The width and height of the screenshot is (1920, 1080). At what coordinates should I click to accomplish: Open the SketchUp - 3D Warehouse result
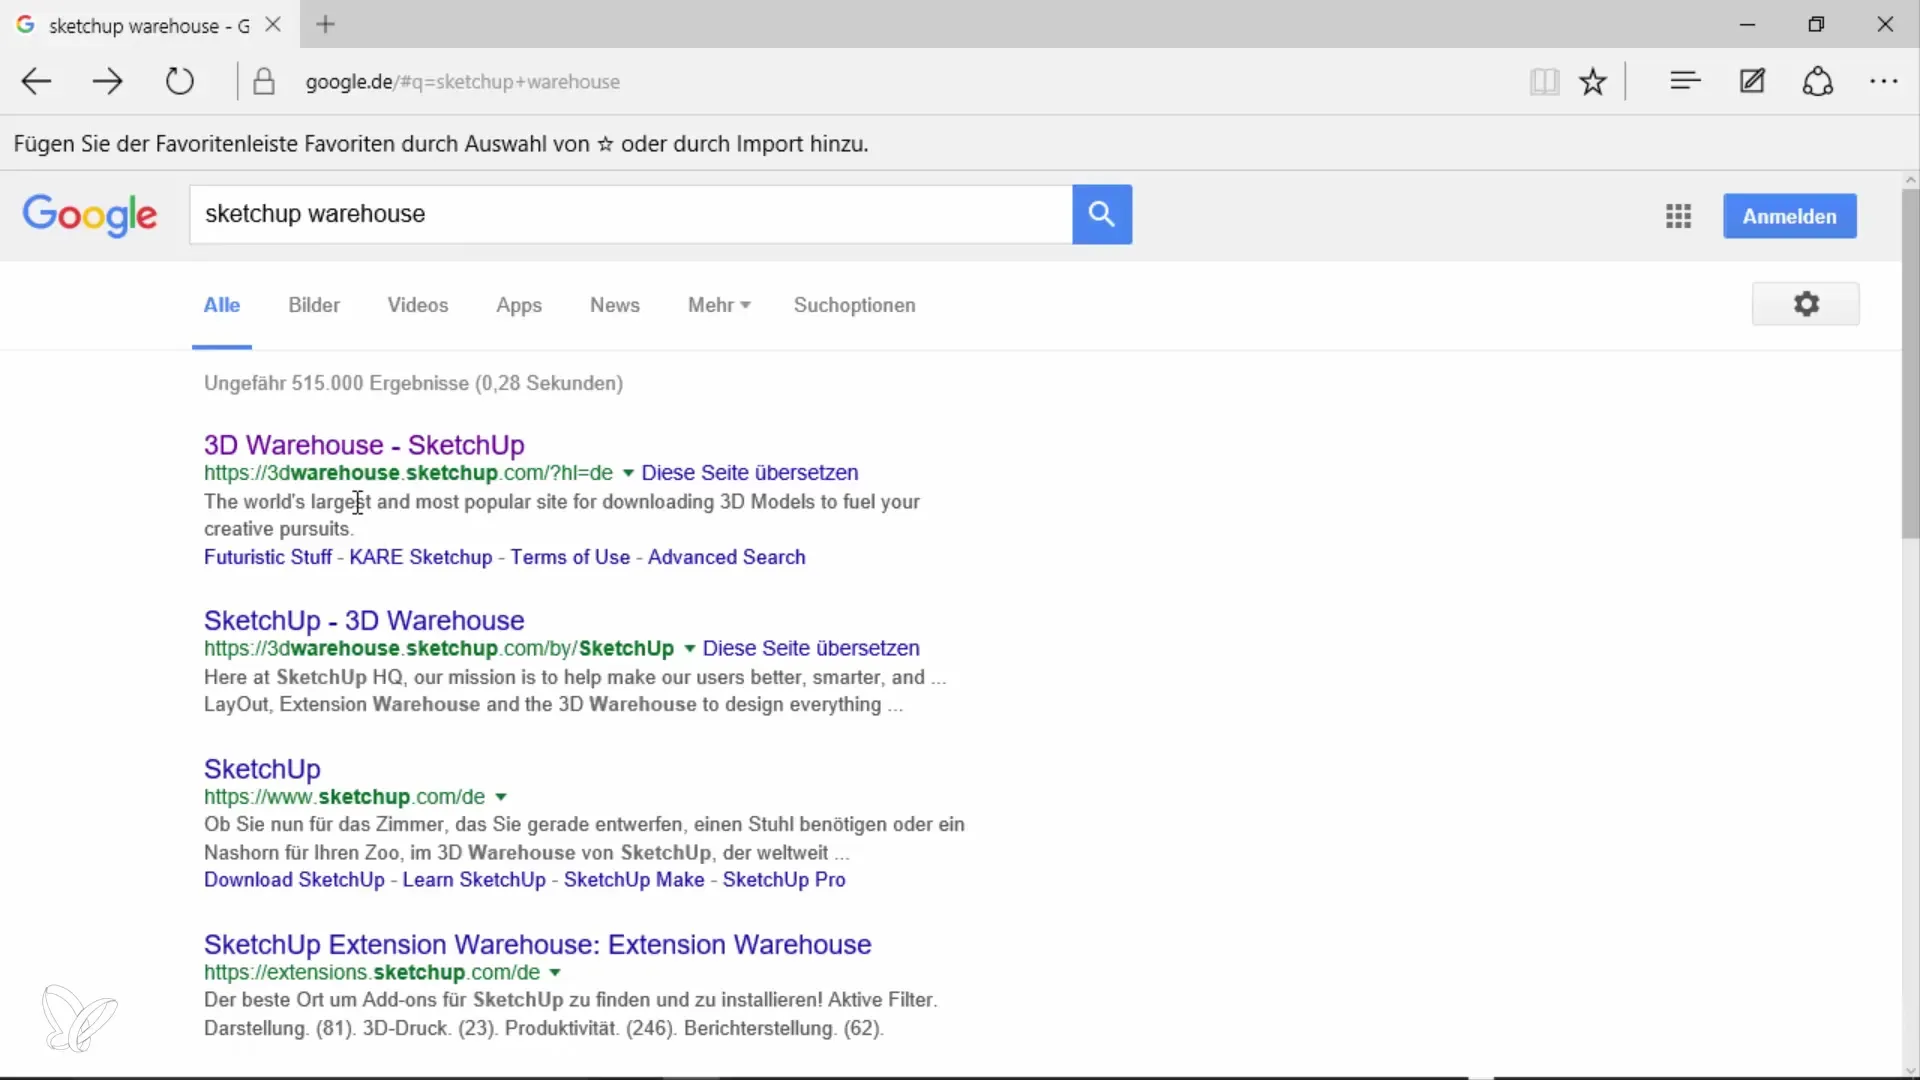pyautogui.click(x=364, y=621)
